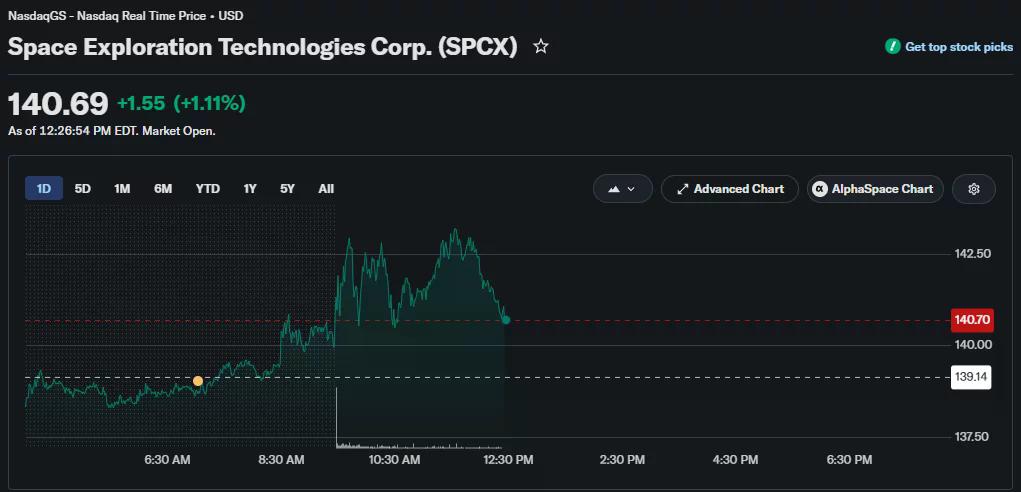Click the 10:30 AM time axis label

394,460
